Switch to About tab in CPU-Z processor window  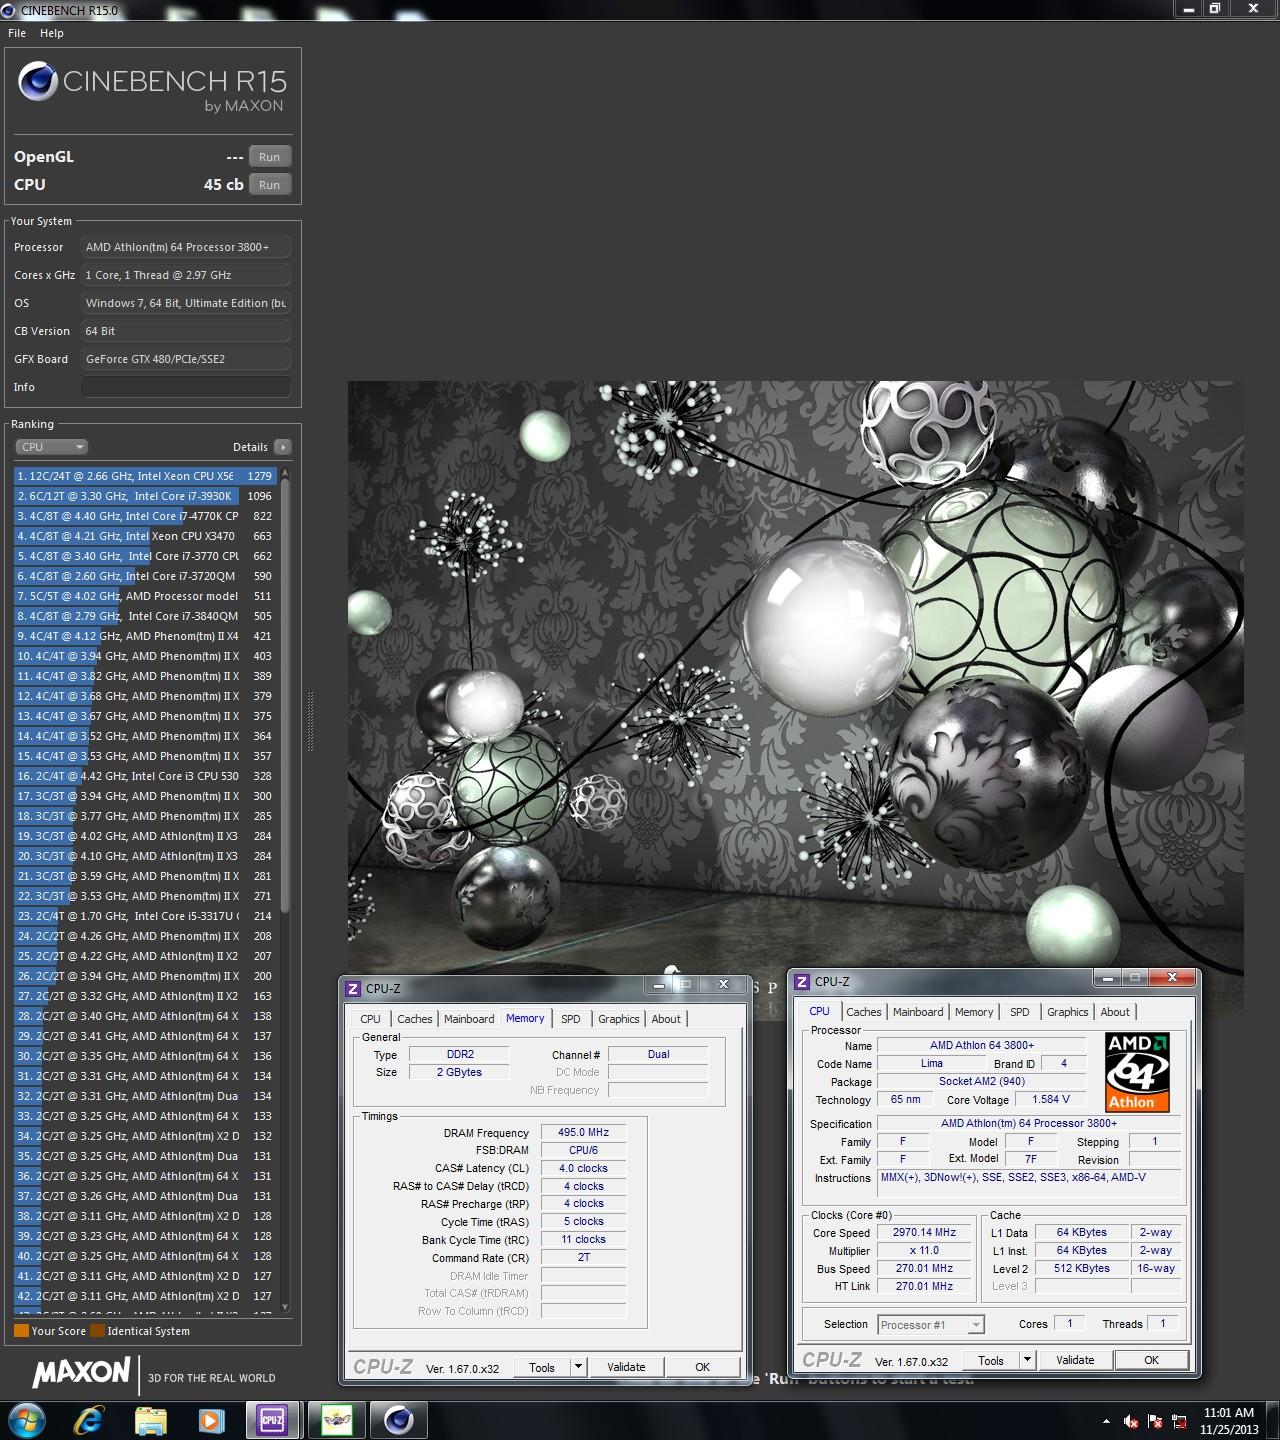click(x=1115, y=1012)
